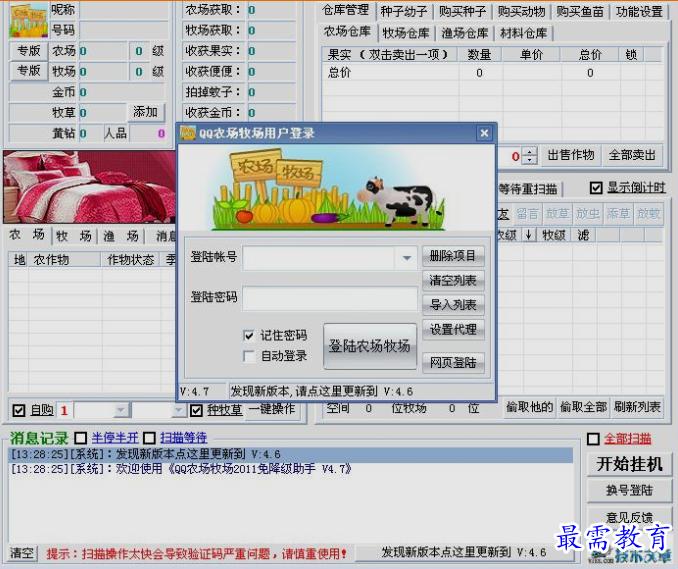Select the 农 场 tab on the left panel

27,235
